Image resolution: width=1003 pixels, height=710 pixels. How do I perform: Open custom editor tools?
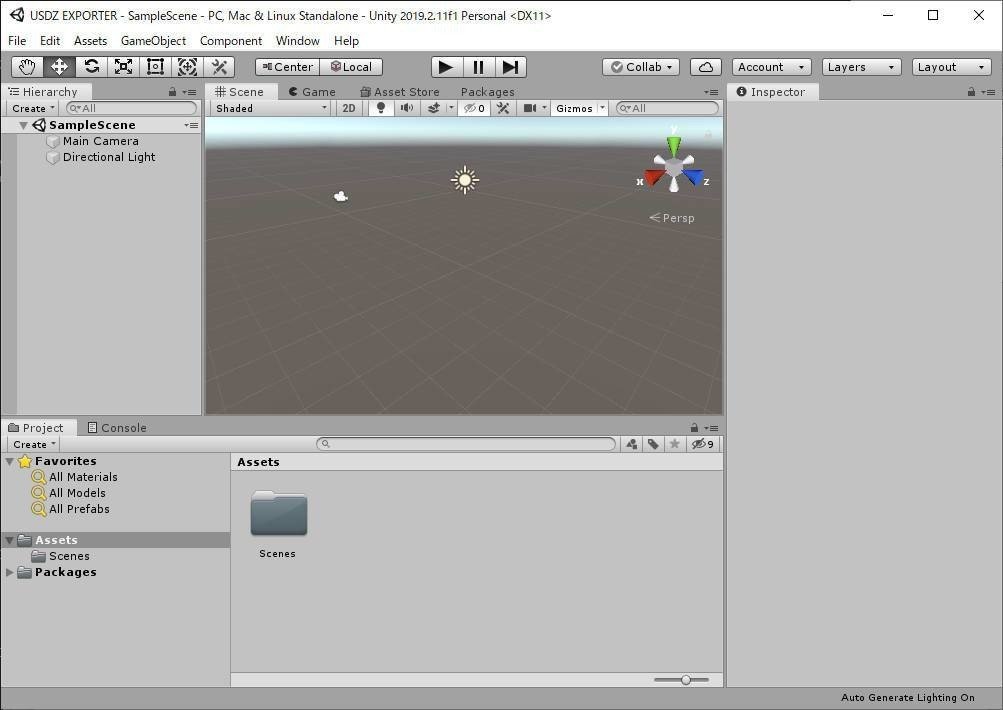219,67
